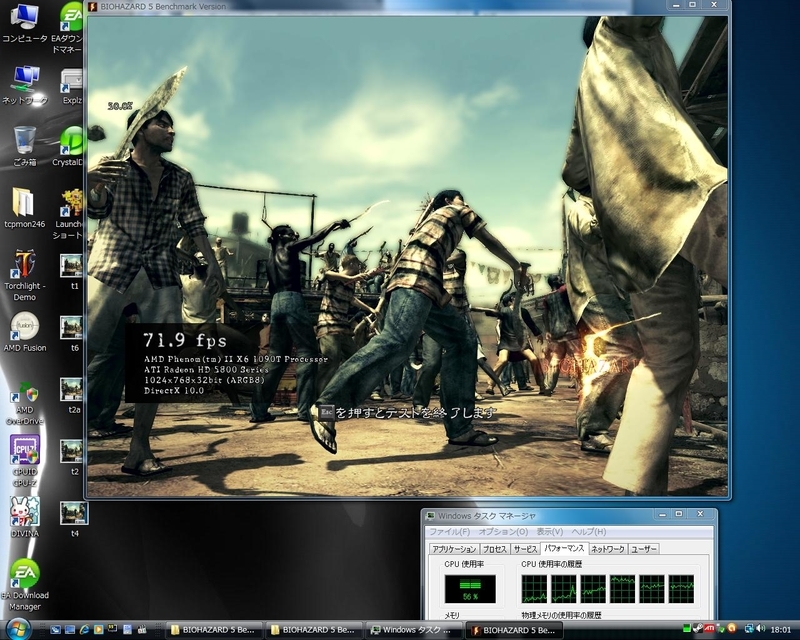This screenshot has height=640, width=800.
Task: Open 表示(V) menu in Task Manager
Action: pyautogui.click(x=549, y=532)
